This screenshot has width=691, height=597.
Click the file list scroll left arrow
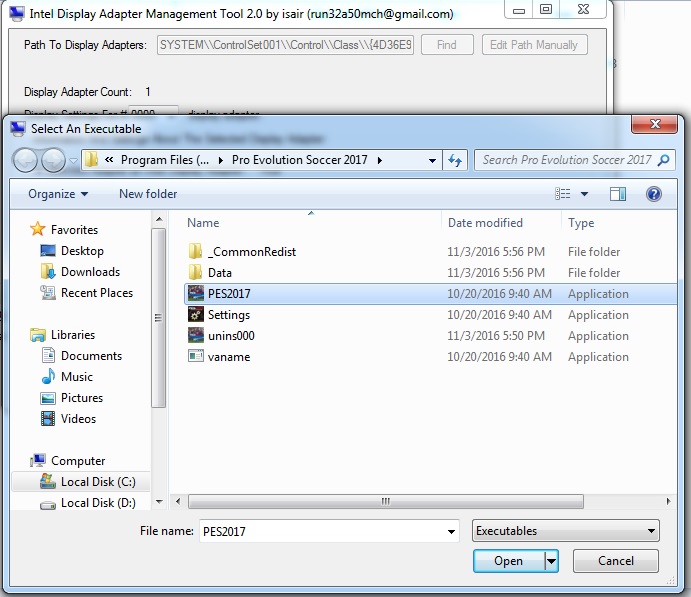[x=178, y=501]
